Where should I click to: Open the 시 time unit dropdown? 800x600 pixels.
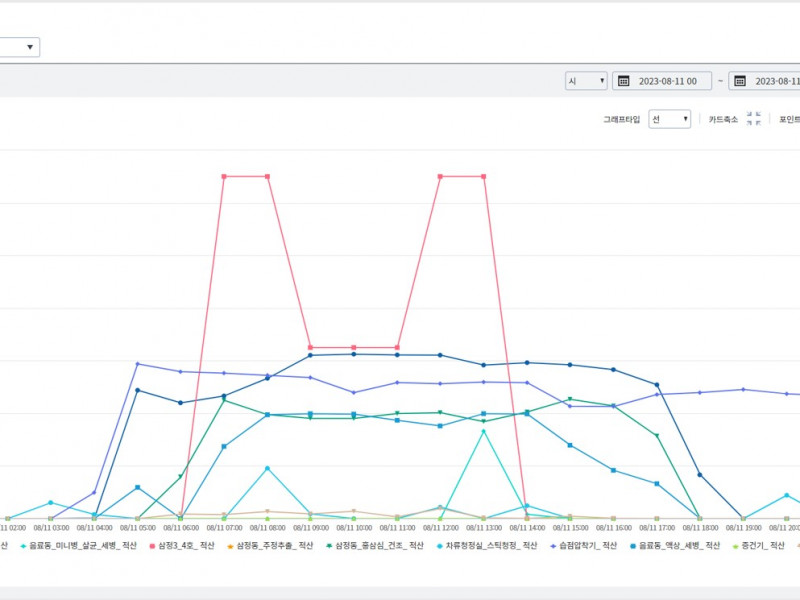pos(586,81)
